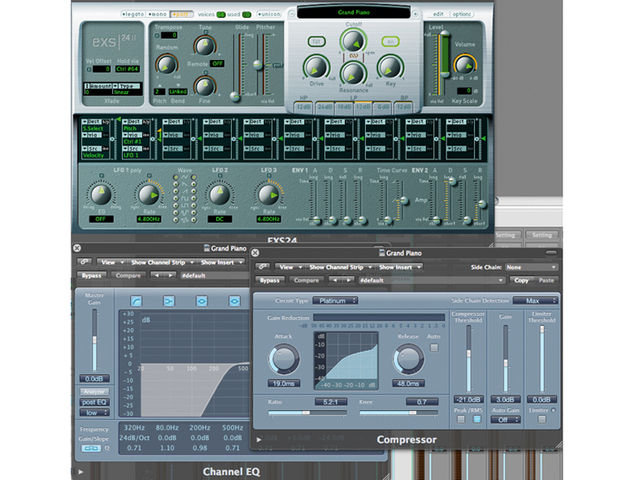Viewport: 640px width, 480px height.
Task: Select the Channel EQ low shelf band icon
Action: pyautogui.click(x=169, y=301)
